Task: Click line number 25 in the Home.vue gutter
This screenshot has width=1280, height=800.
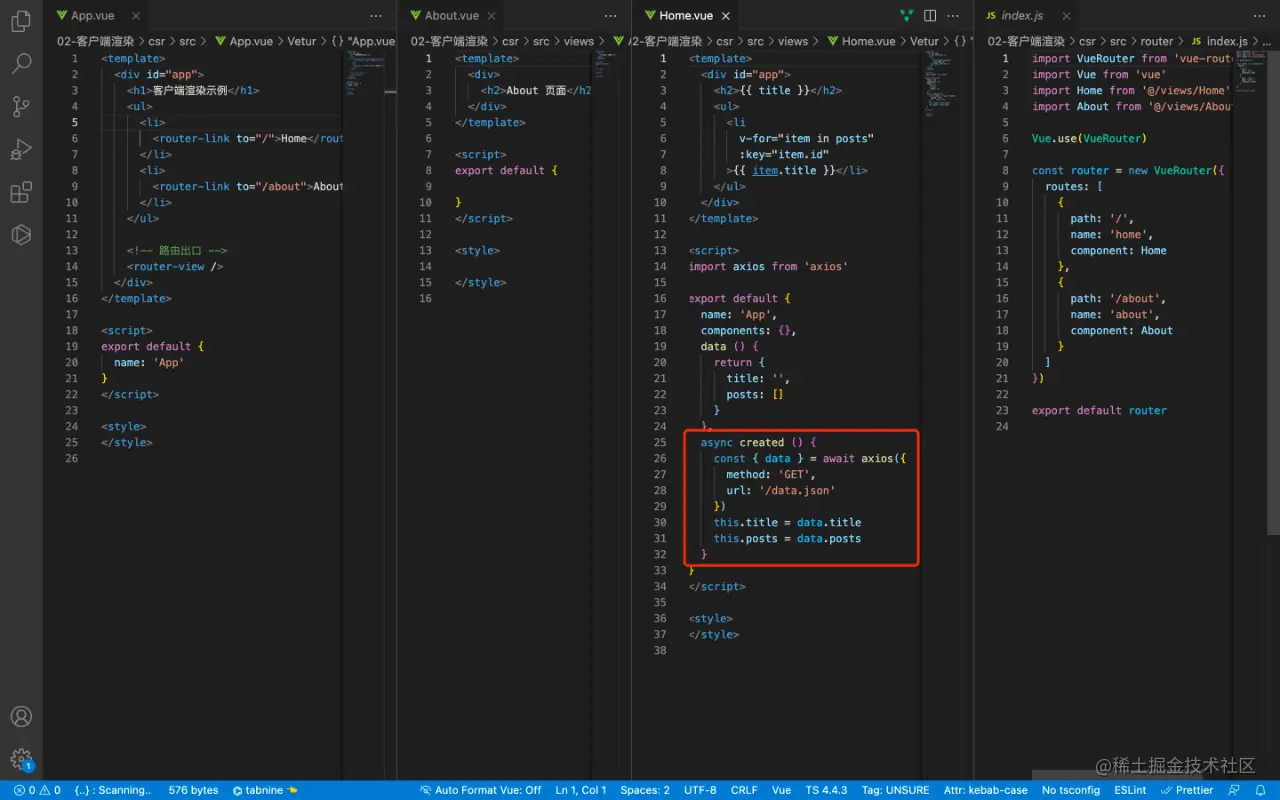Action: point(659,442)
